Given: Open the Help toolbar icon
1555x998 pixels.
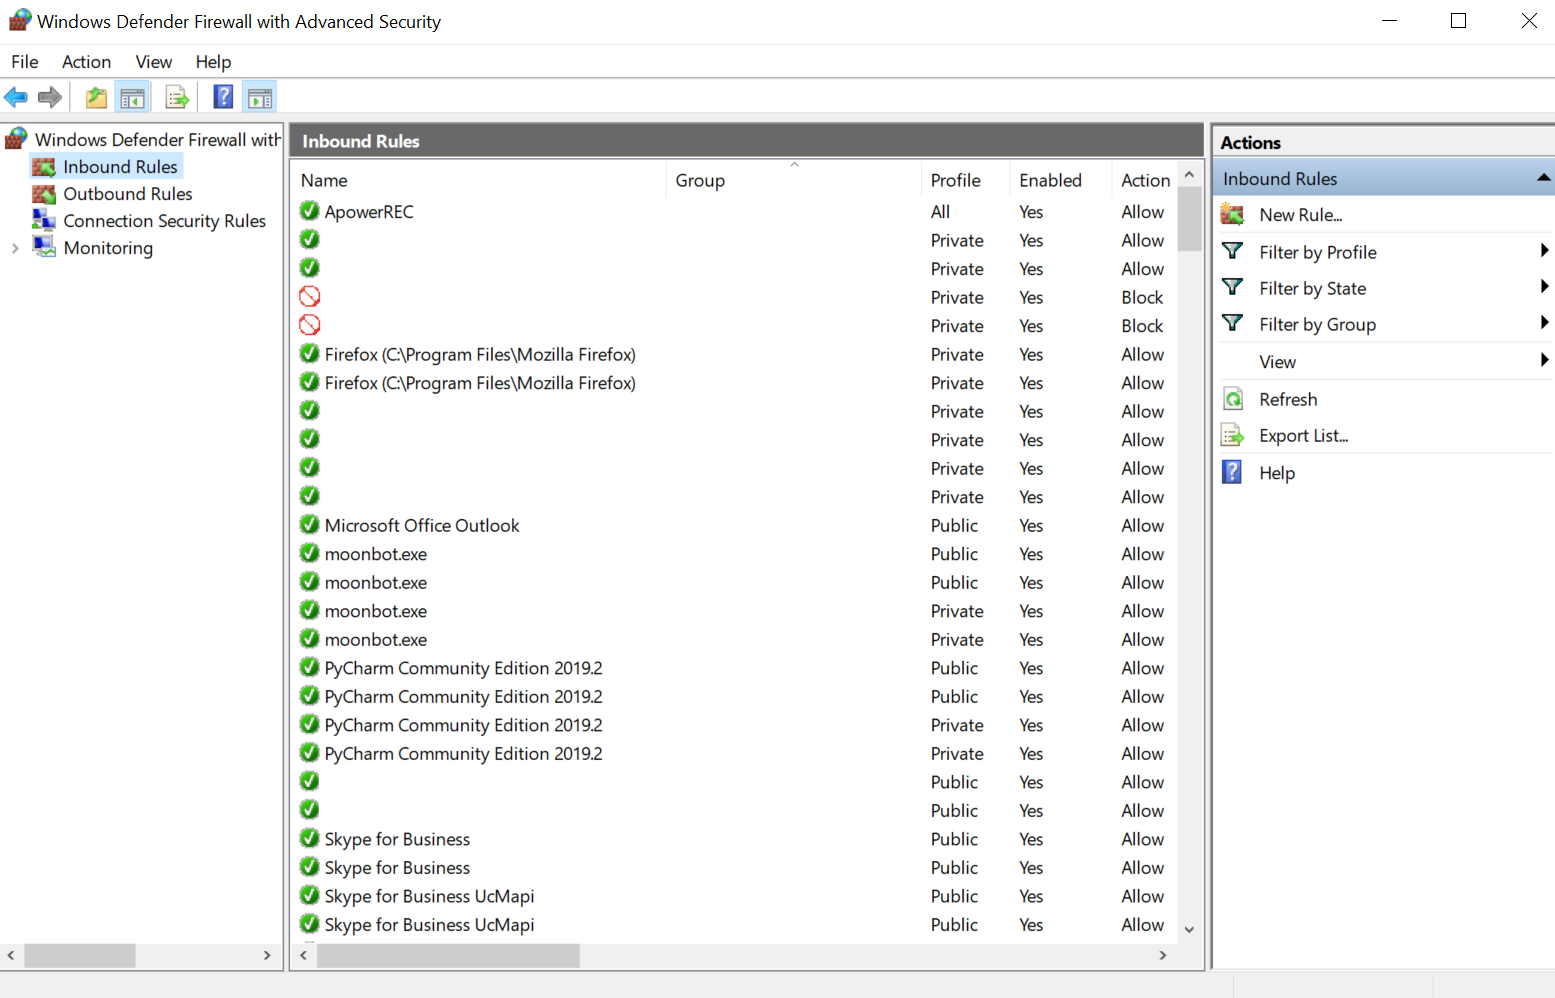Looking at the screenshot, I should pos(223,97).
